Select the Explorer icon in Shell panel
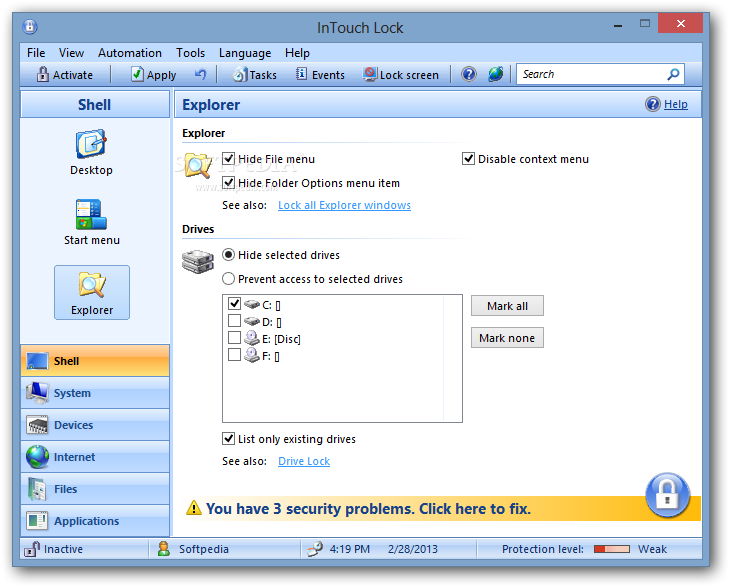This screenshot has height=587, width=730. coord(92,292)
